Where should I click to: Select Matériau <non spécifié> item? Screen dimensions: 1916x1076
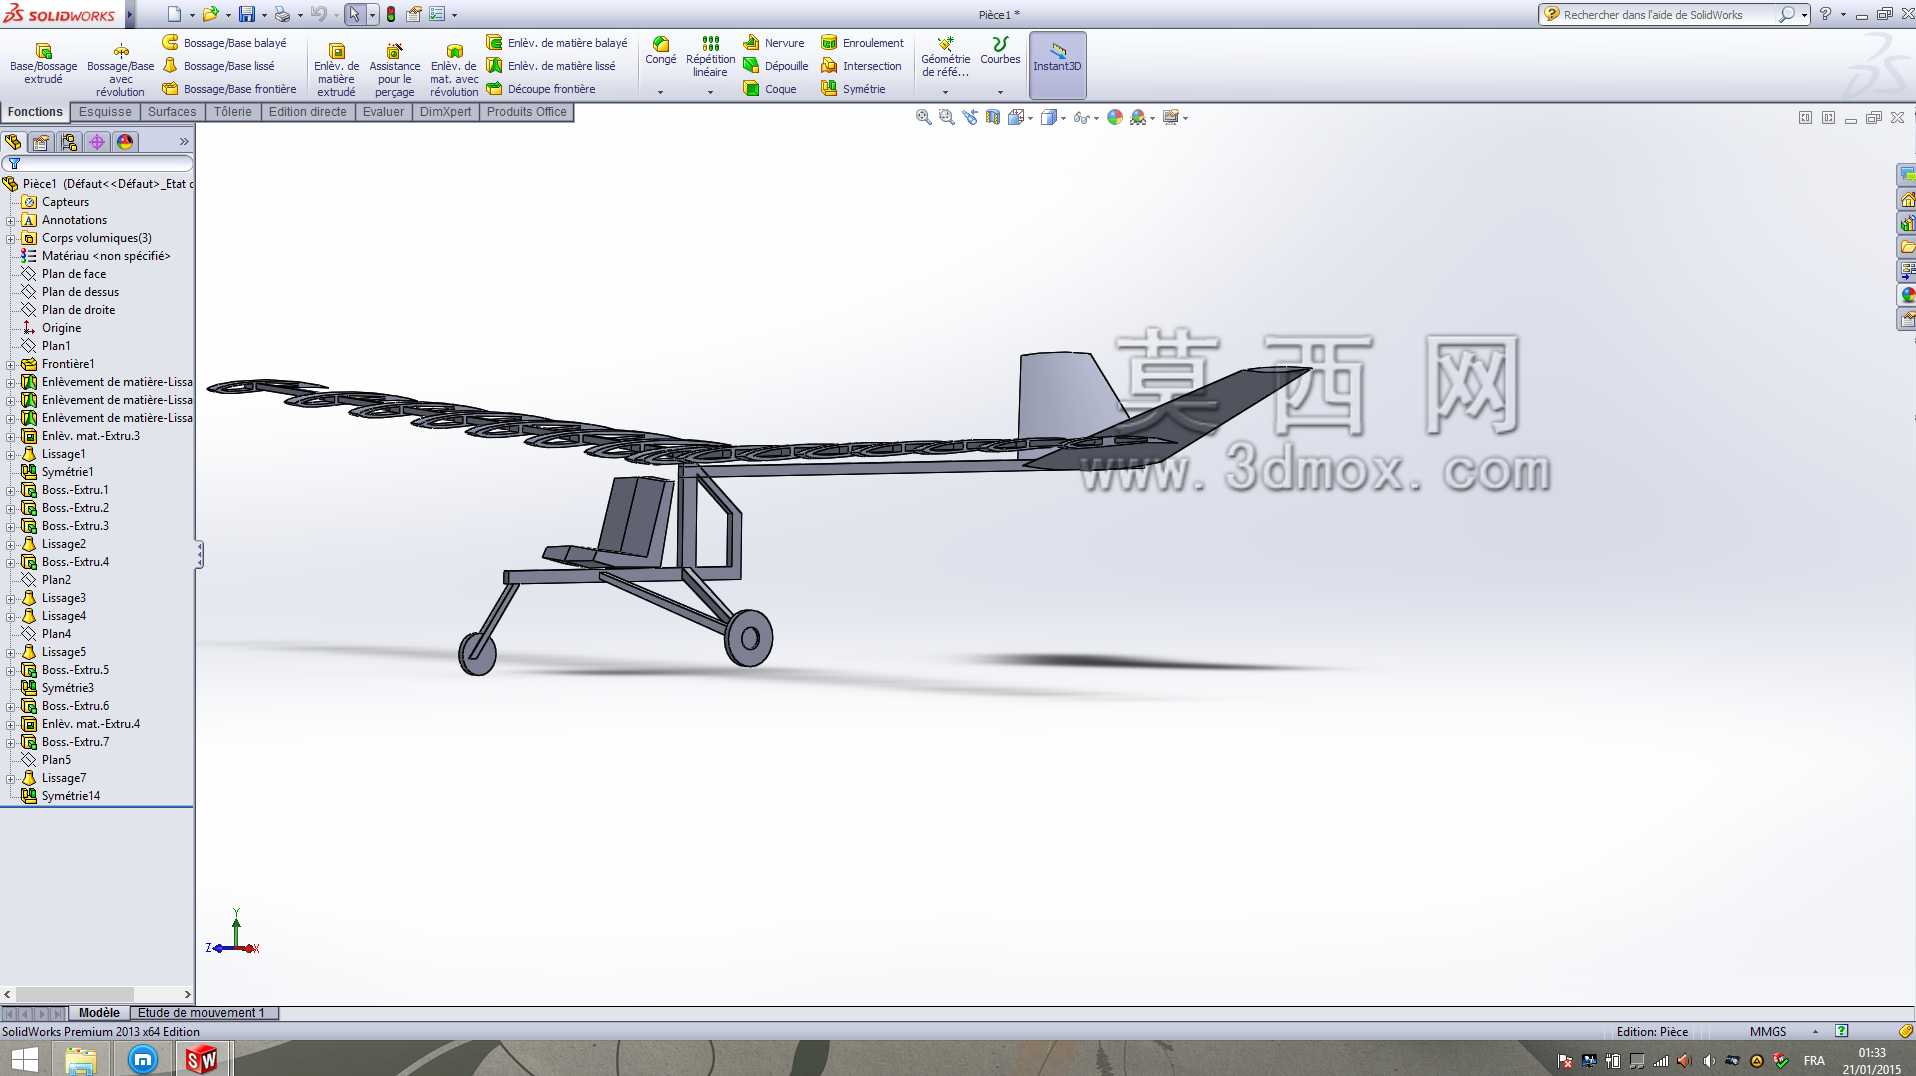(x=105, y=256)
